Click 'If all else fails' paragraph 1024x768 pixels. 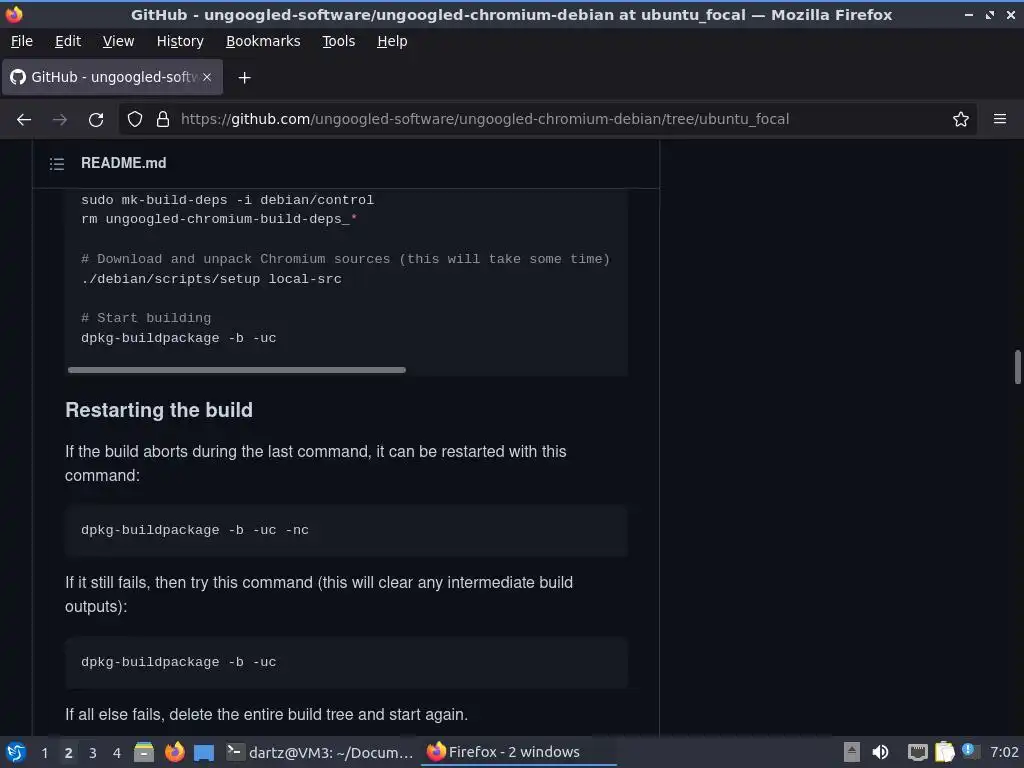tap(266, 714)
